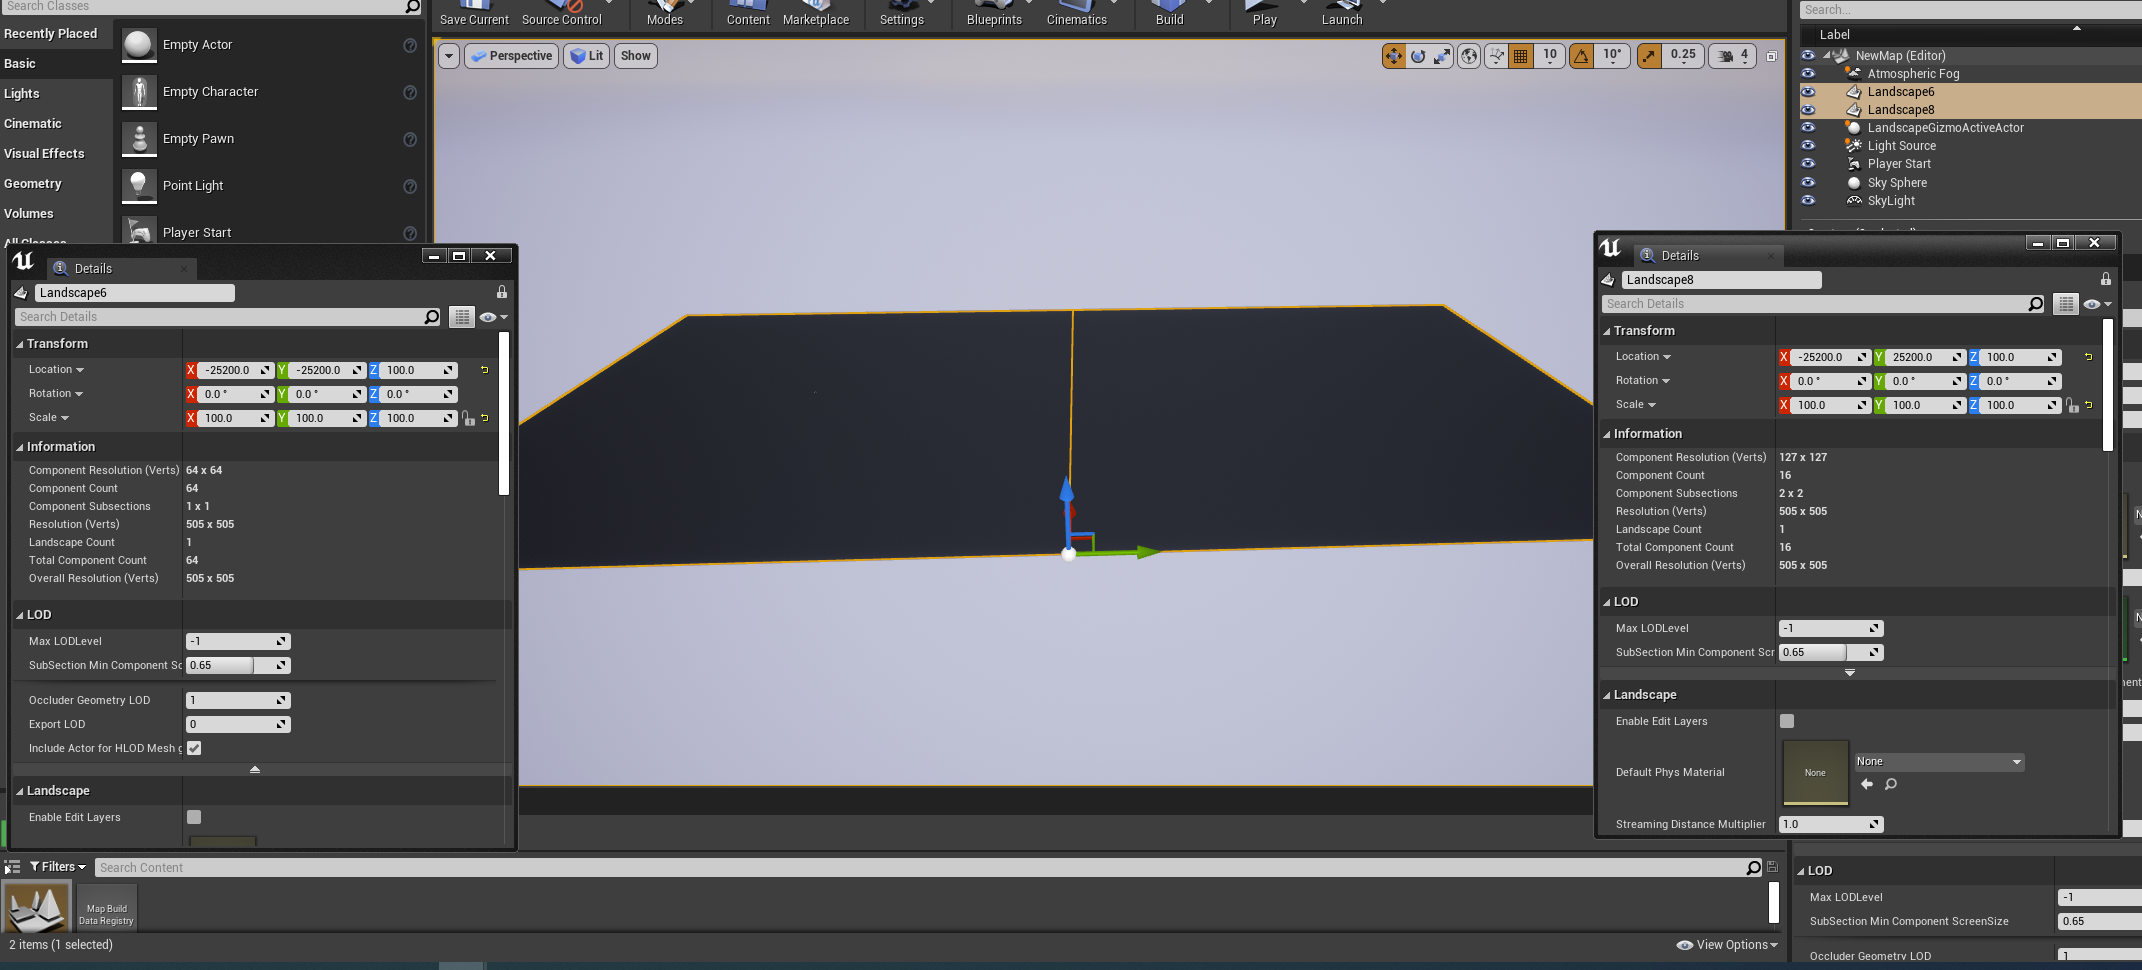The height and width of the screenshot is (970, 2142).
Task: Open Settings in main toolbar
Action: 902,14
